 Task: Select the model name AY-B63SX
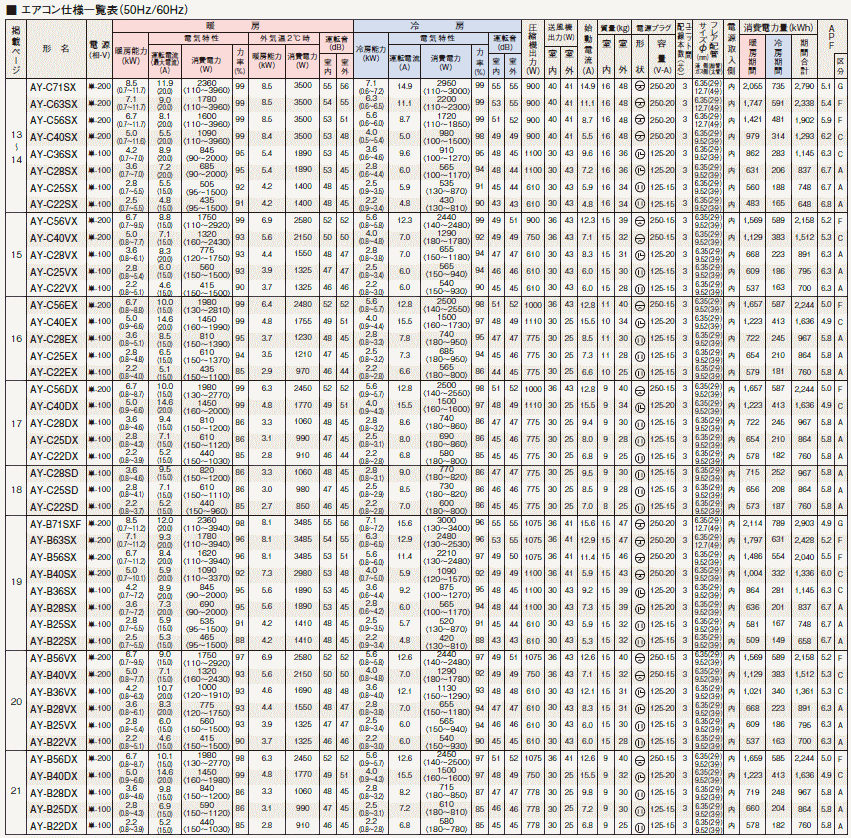[53, 541]
